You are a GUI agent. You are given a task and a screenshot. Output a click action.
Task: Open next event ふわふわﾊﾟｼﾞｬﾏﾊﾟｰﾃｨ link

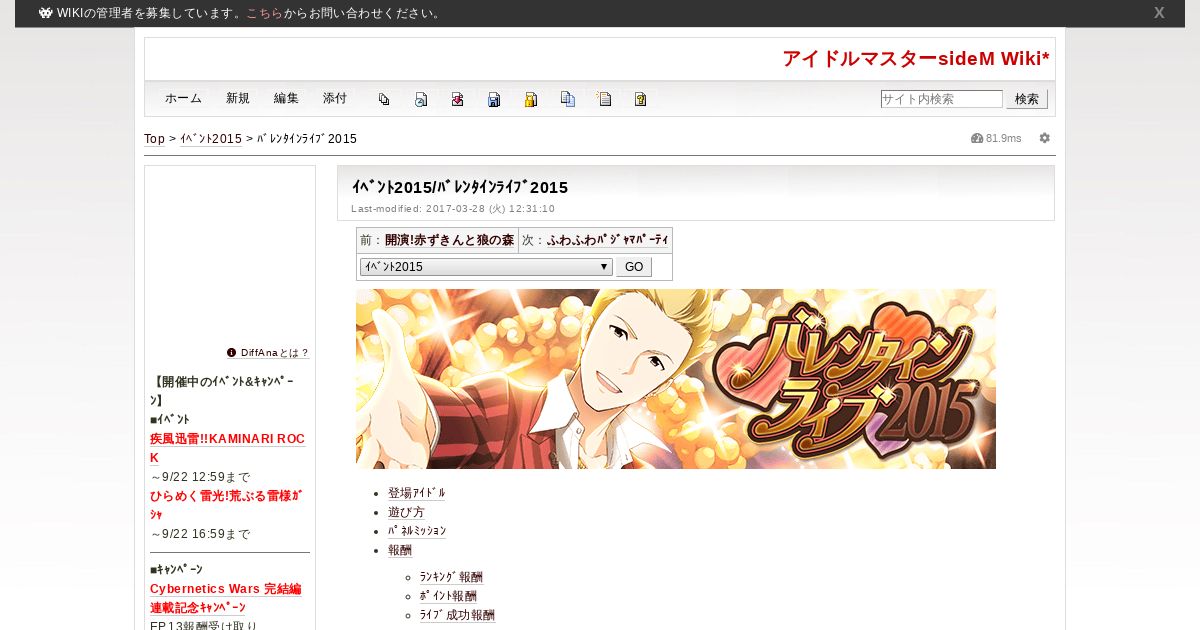[x=608, y=241]
